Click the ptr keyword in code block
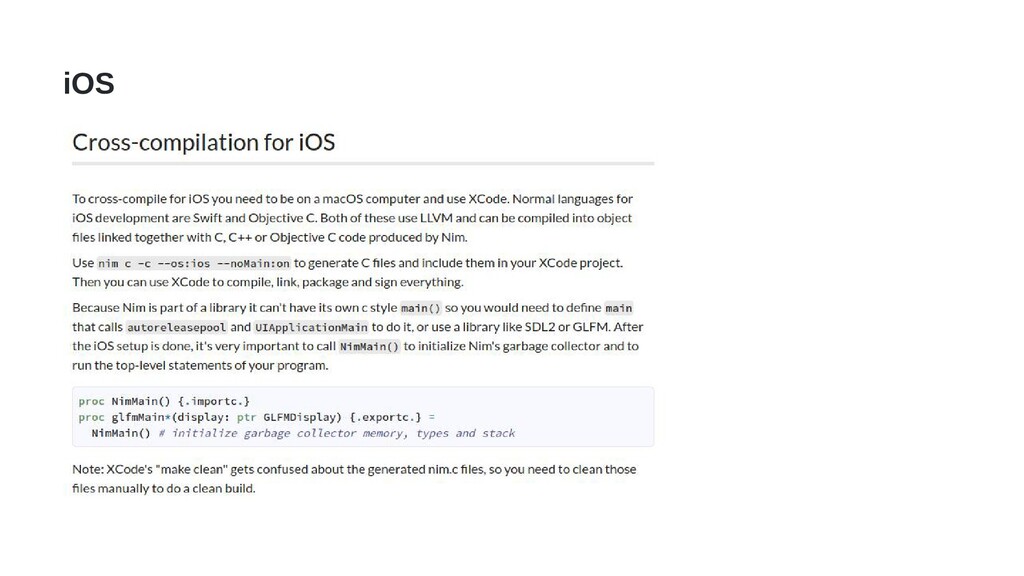Viewport: 1024px width, 576px height. coord(246,417)
